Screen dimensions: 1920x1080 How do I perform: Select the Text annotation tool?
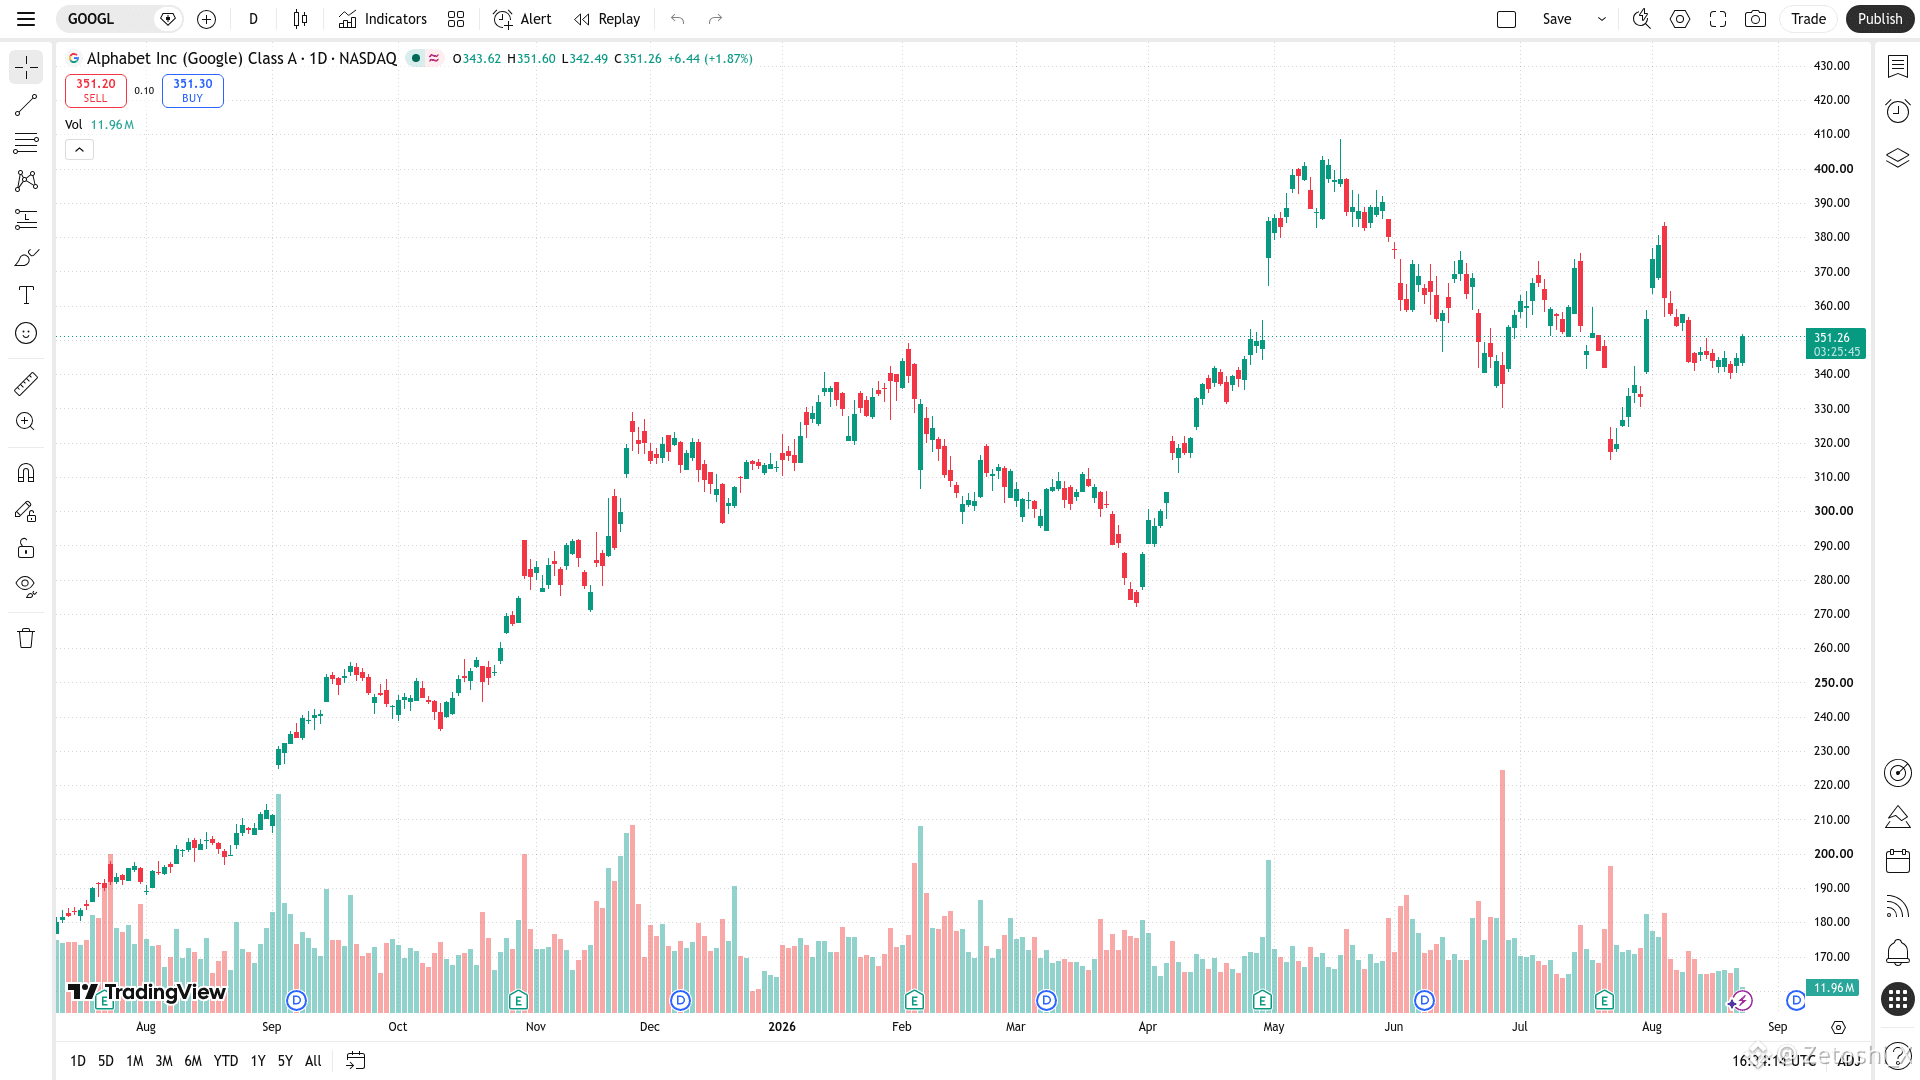point(26,295)
